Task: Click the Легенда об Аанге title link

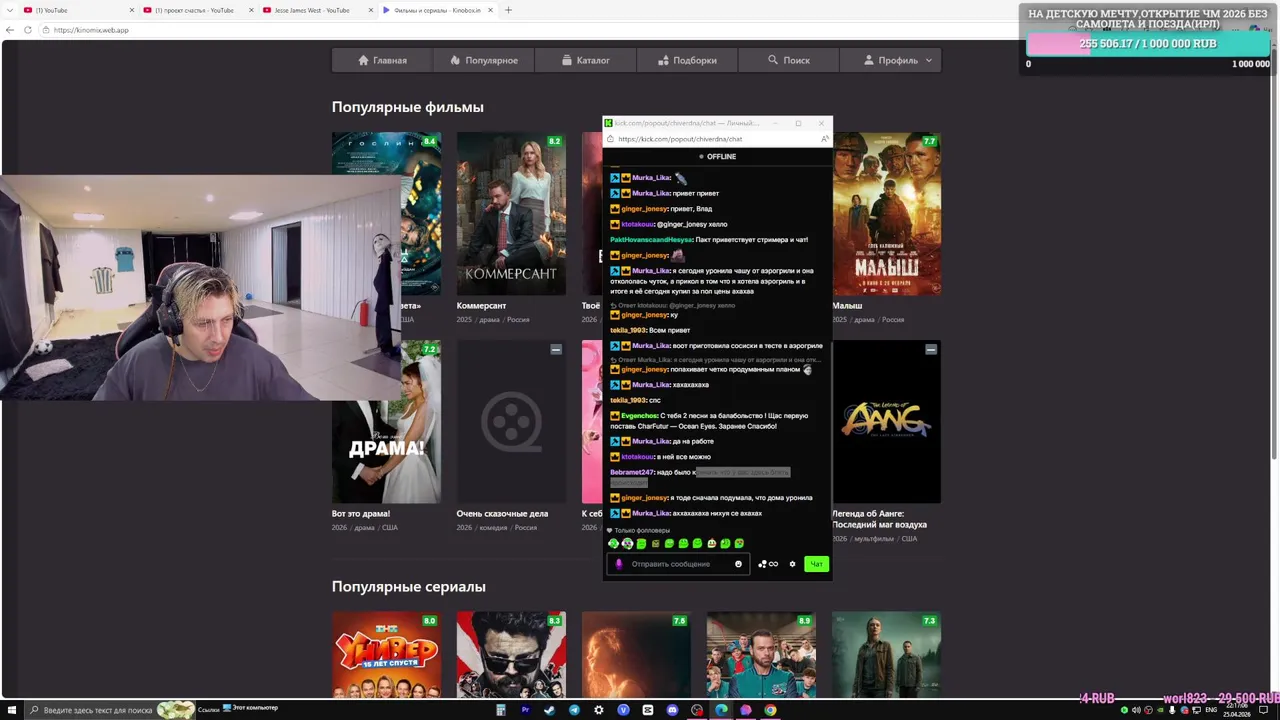Action: 879,519
